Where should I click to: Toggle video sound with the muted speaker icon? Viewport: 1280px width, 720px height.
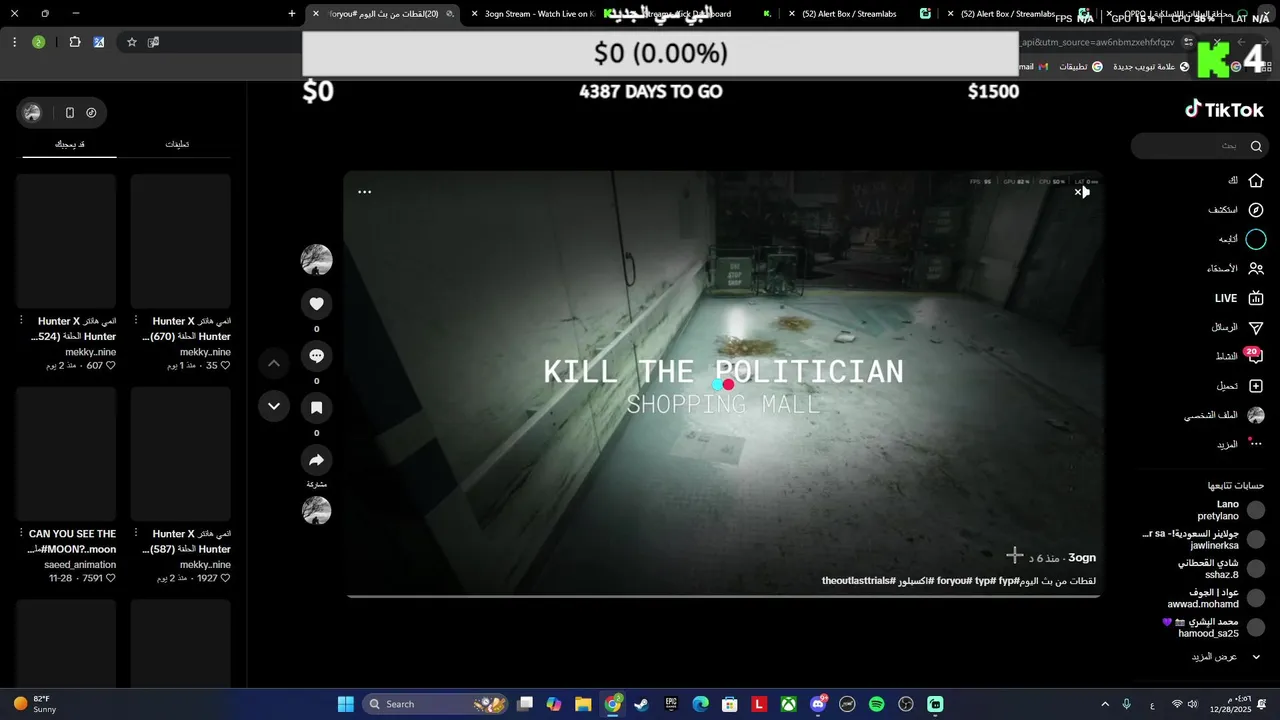click(1082, 192)
